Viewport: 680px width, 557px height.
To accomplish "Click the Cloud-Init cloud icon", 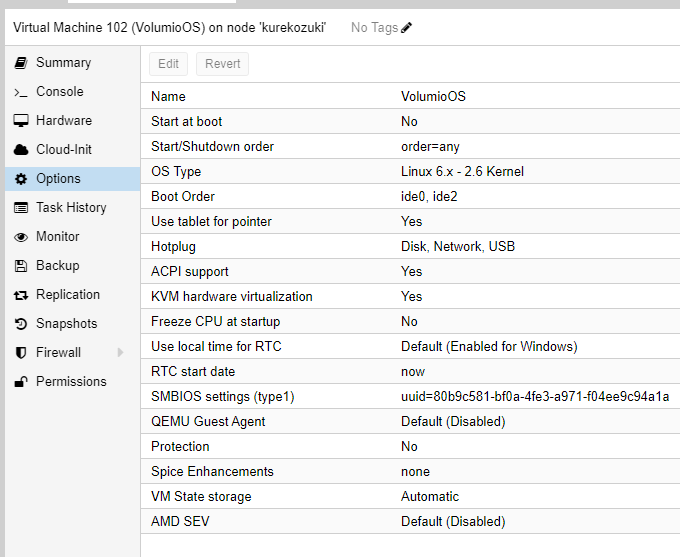I will pos(20,150).
